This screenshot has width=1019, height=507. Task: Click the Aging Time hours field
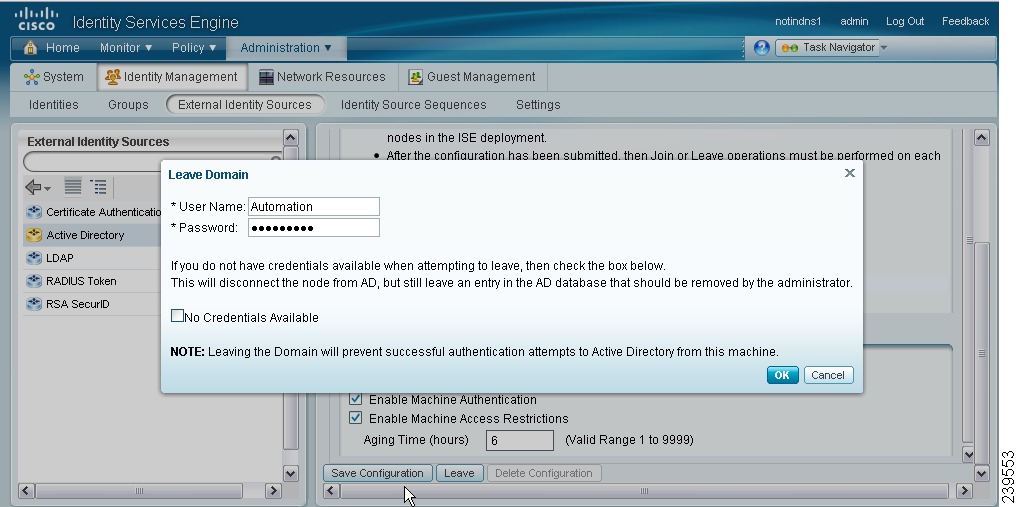click(x=520, y=440)
